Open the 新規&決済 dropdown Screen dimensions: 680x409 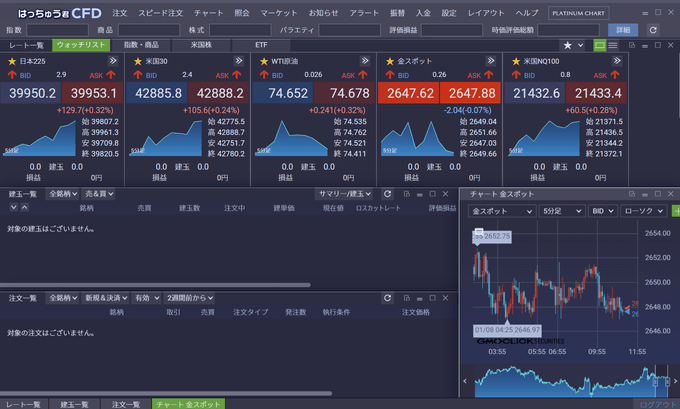(x=106, y=298)
